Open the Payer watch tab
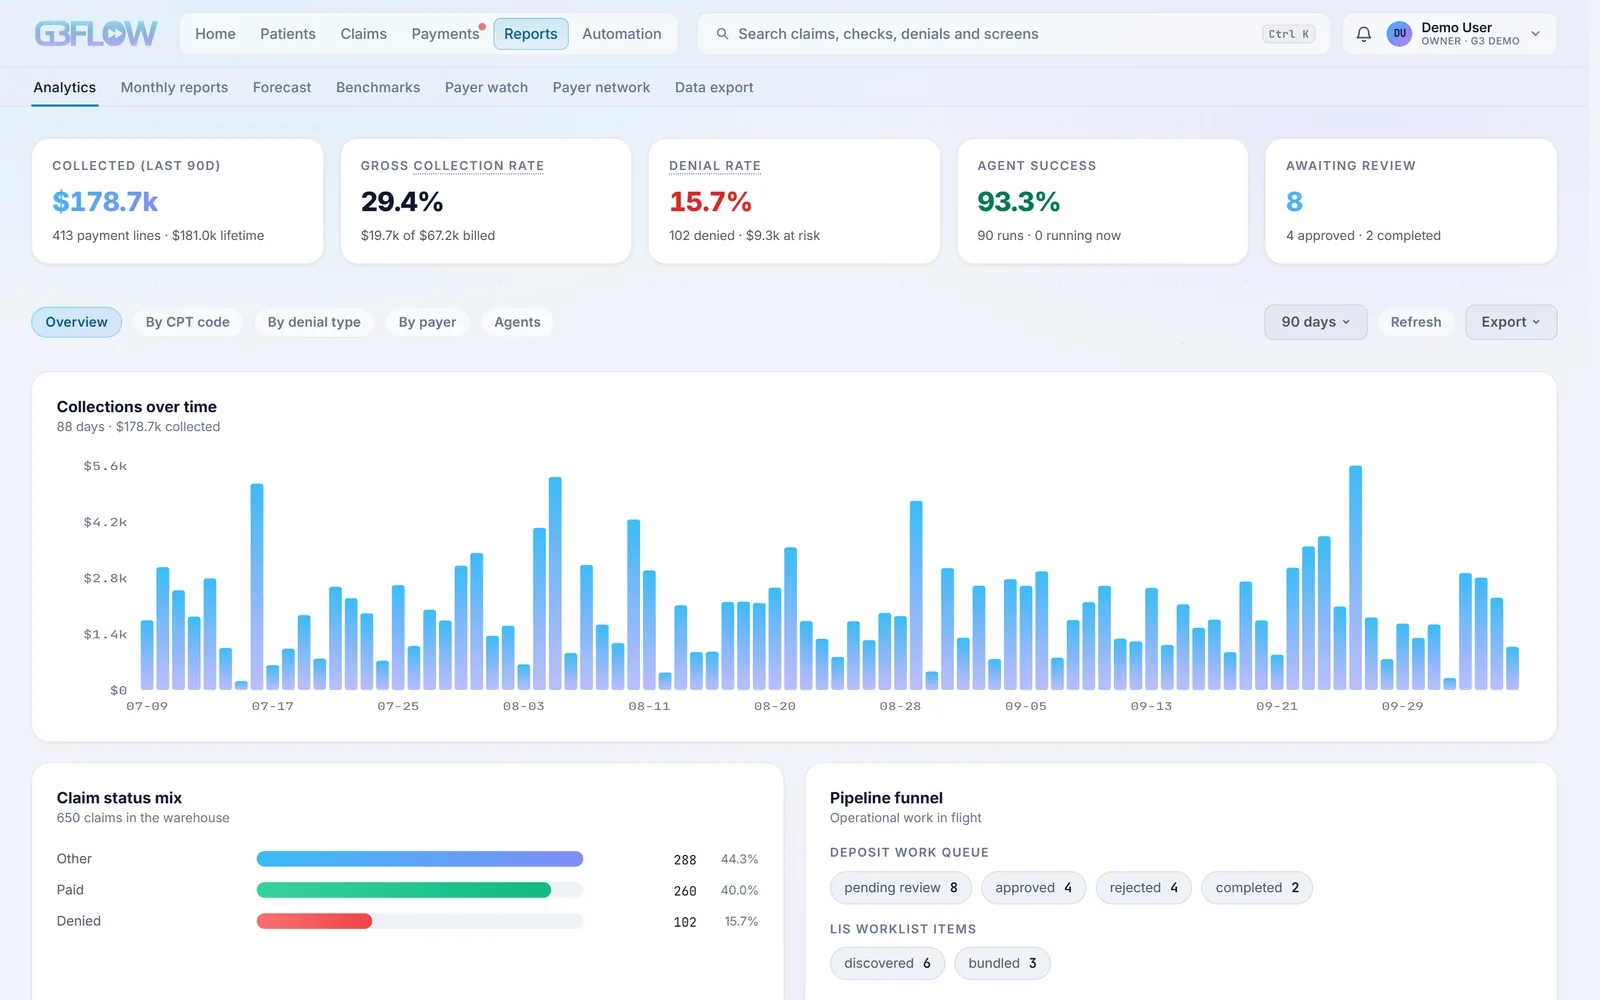The height and width of the screenshot is (1000, 1600). pos(486,88)
